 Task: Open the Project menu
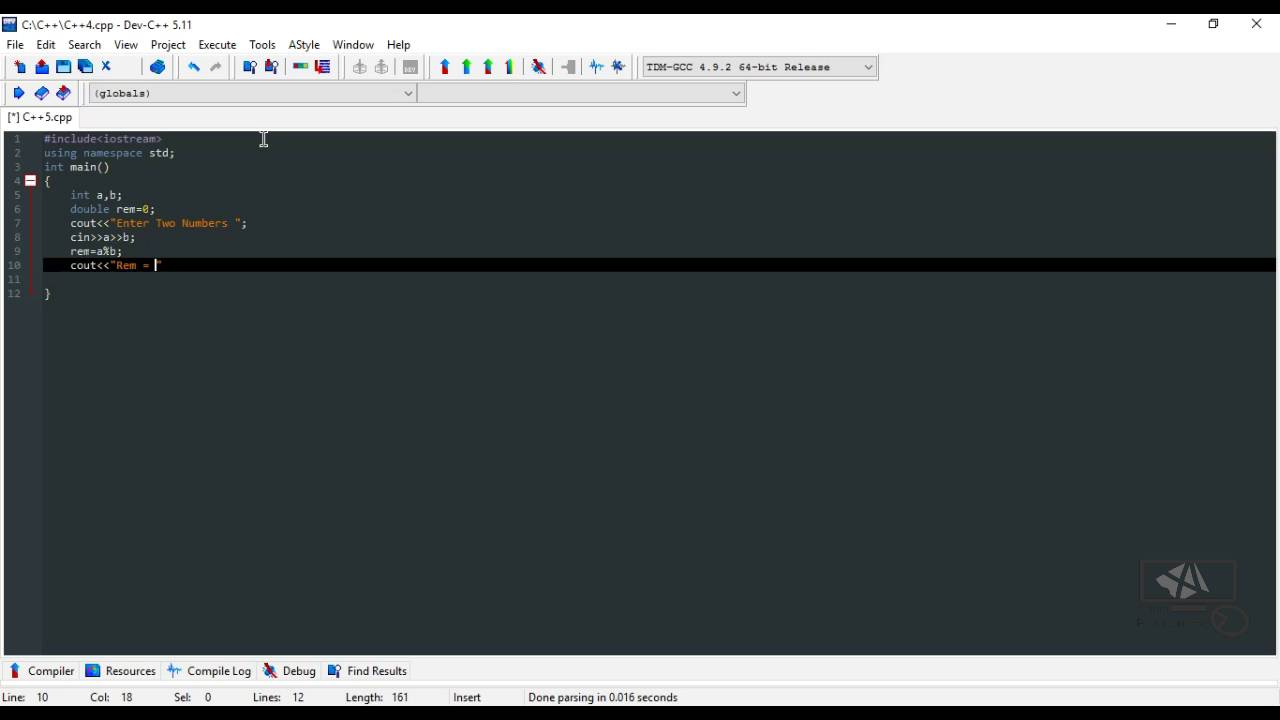click(x=168, y=45)
